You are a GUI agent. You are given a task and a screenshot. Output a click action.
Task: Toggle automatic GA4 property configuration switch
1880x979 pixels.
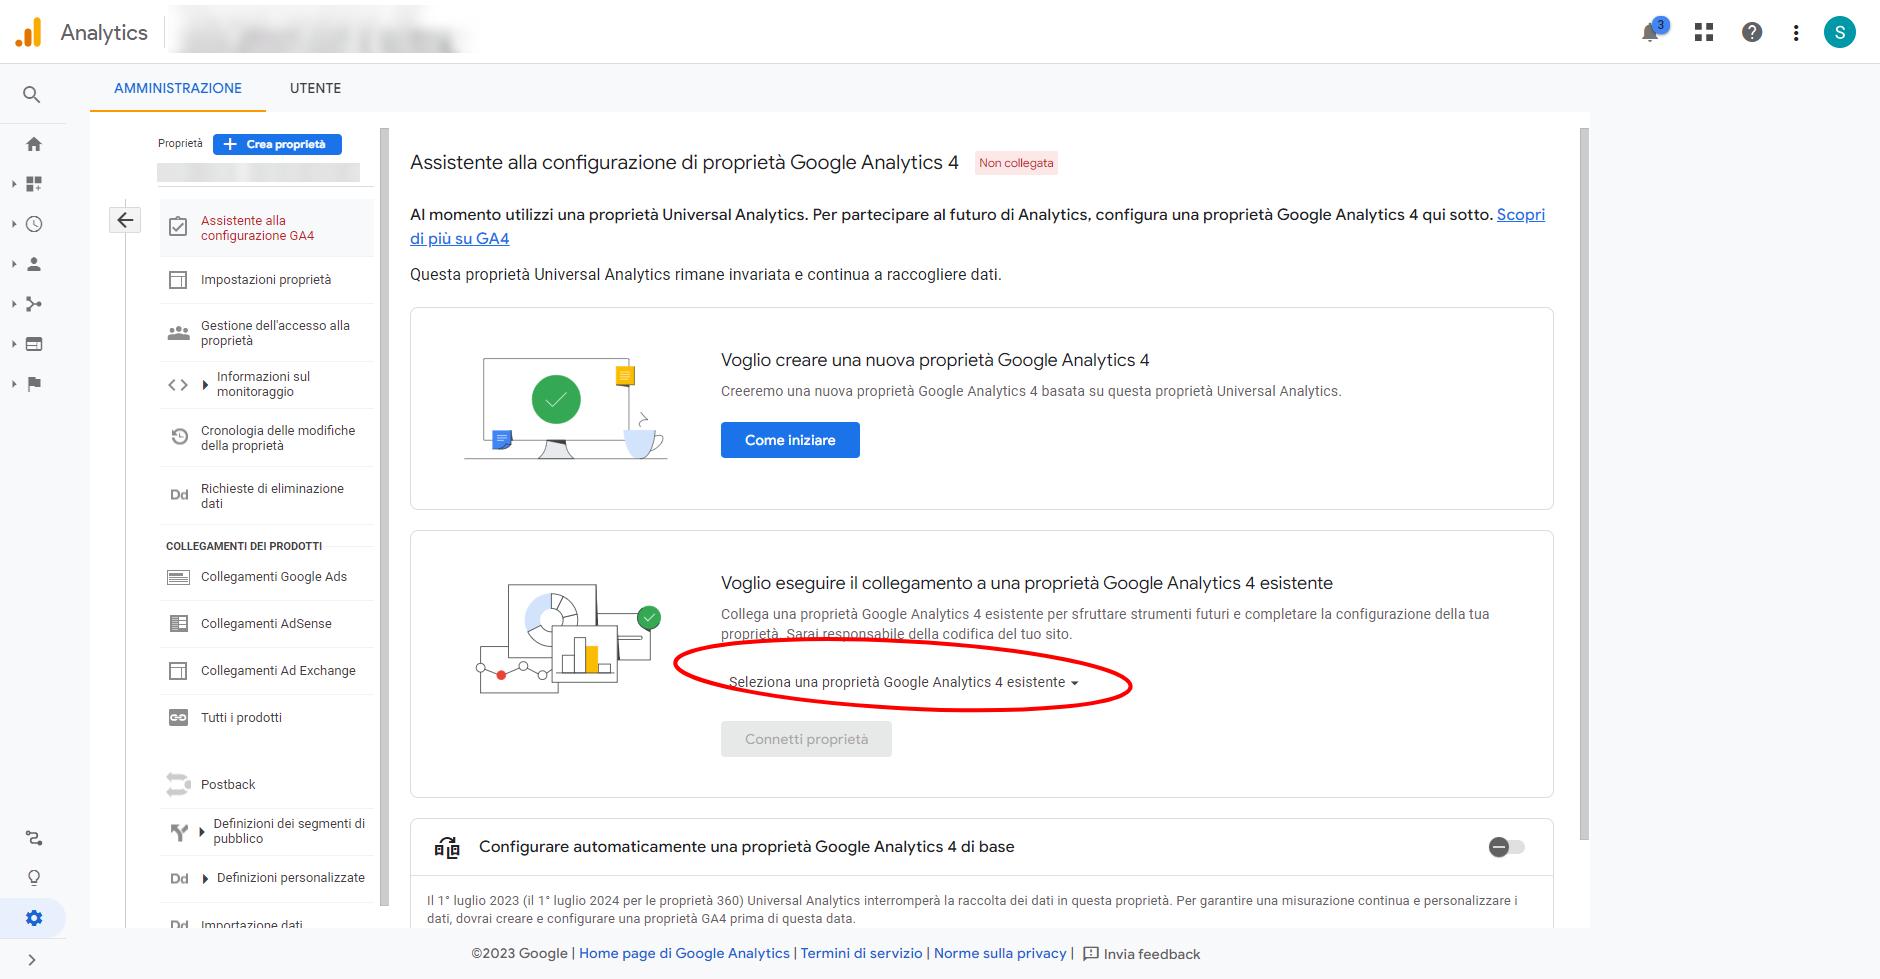coord(1506,847)
